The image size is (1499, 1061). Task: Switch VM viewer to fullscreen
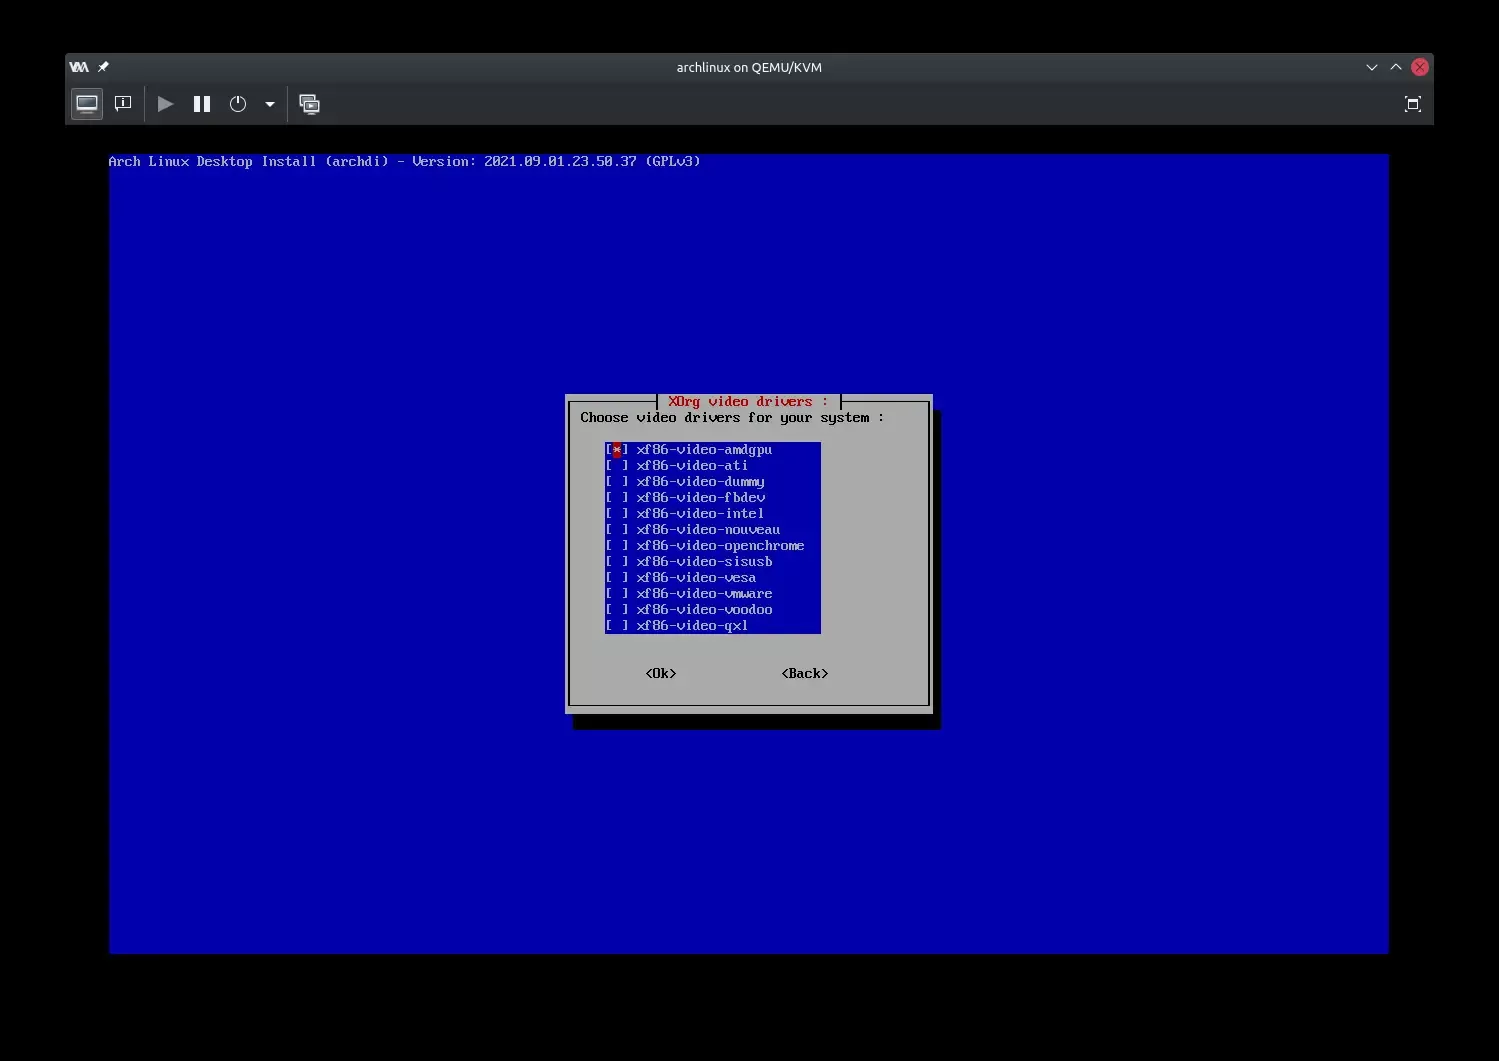[1412, 104]
